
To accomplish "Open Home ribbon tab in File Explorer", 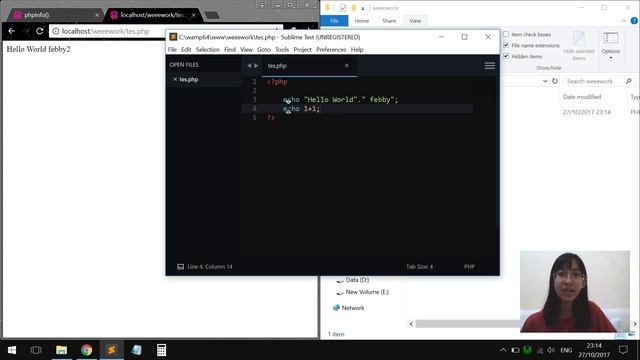I will coord(362,21).
